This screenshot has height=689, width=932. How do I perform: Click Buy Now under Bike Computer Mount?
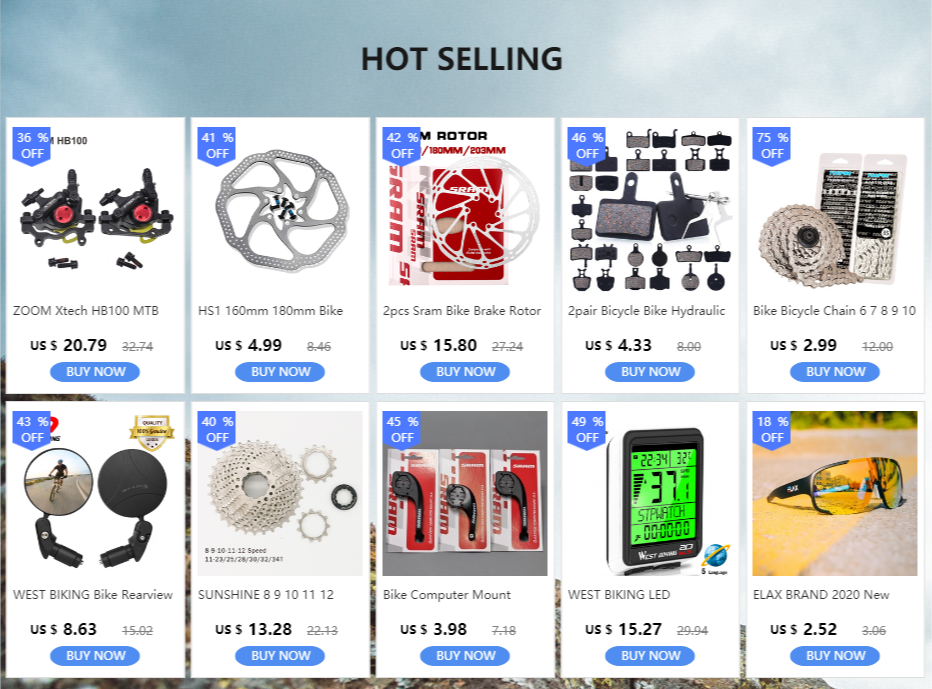tap(465, 656)
